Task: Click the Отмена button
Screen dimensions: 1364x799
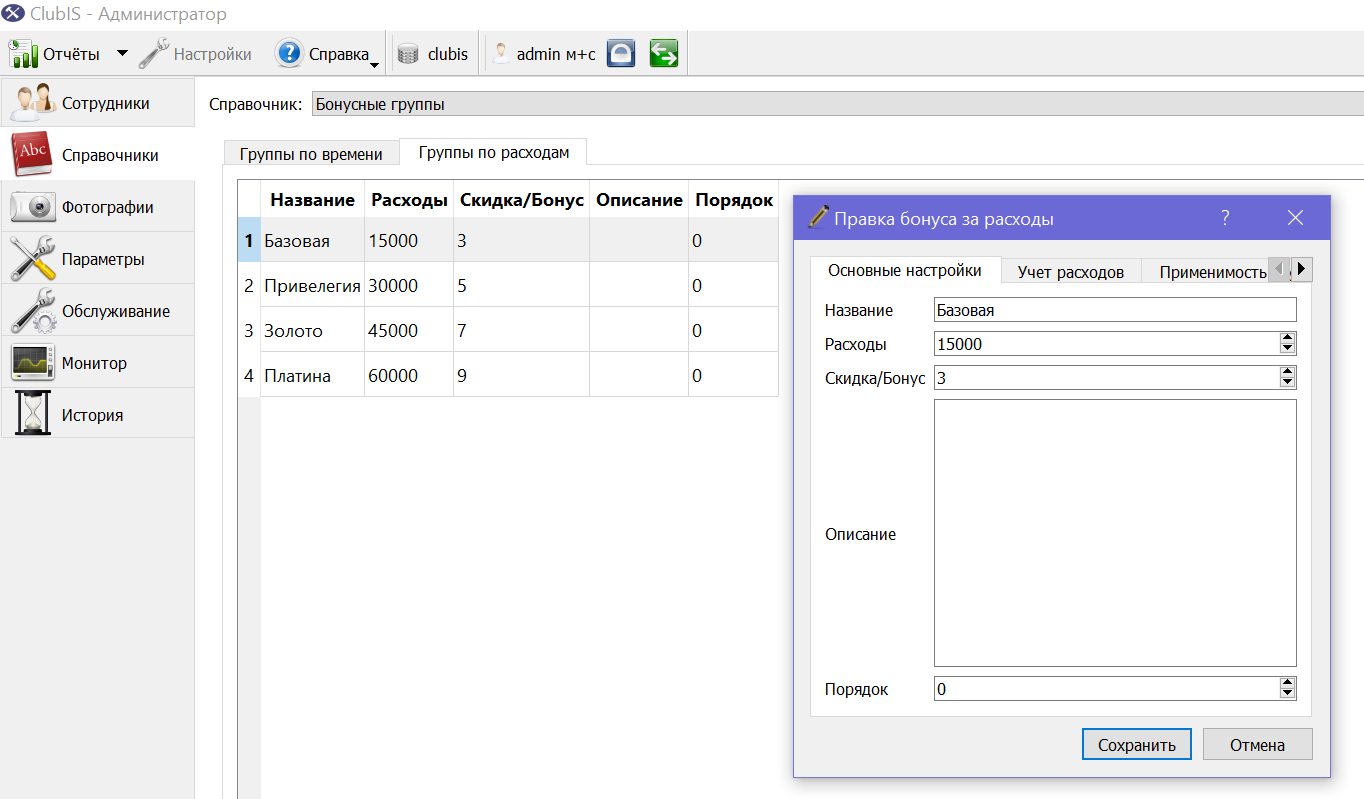Action: click(1257, 745)
